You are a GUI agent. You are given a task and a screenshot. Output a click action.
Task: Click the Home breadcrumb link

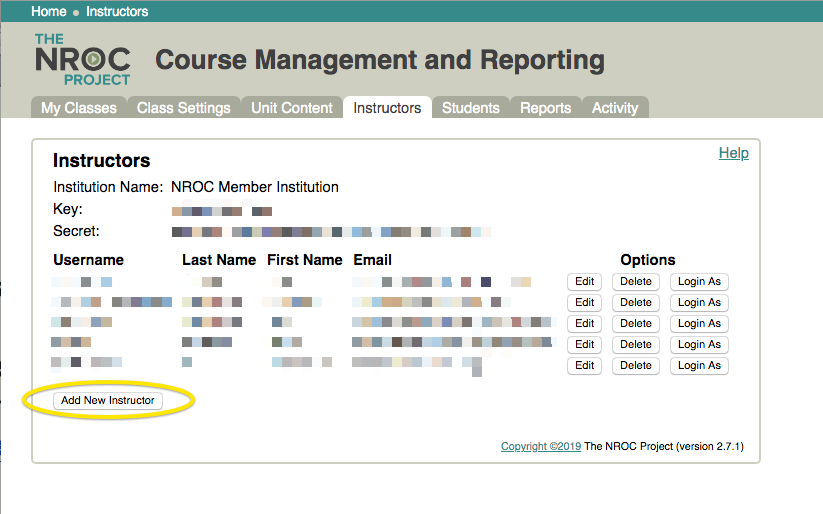coord(49,11)
